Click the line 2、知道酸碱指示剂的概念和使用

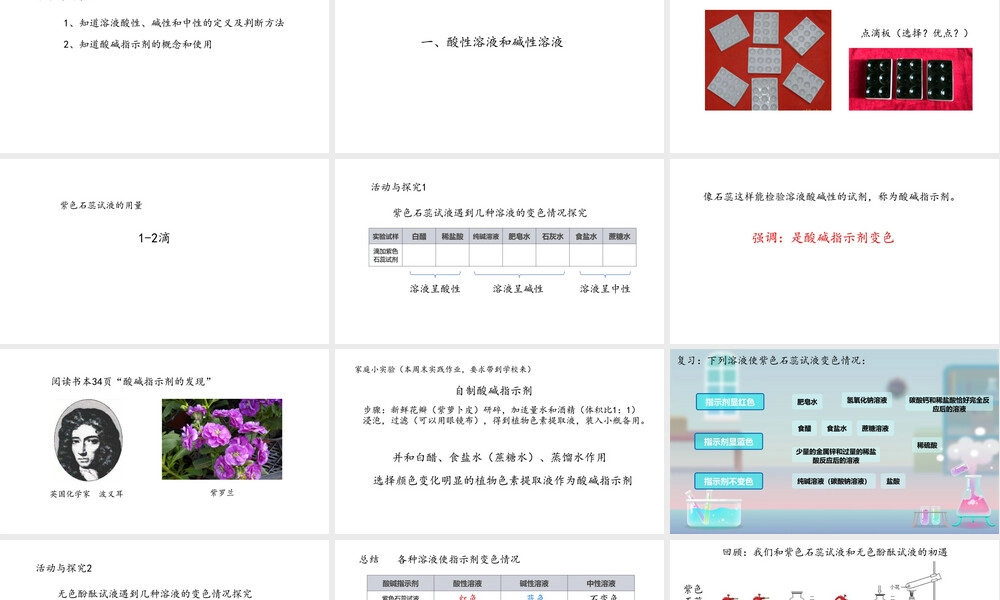[x=137, y=44]
